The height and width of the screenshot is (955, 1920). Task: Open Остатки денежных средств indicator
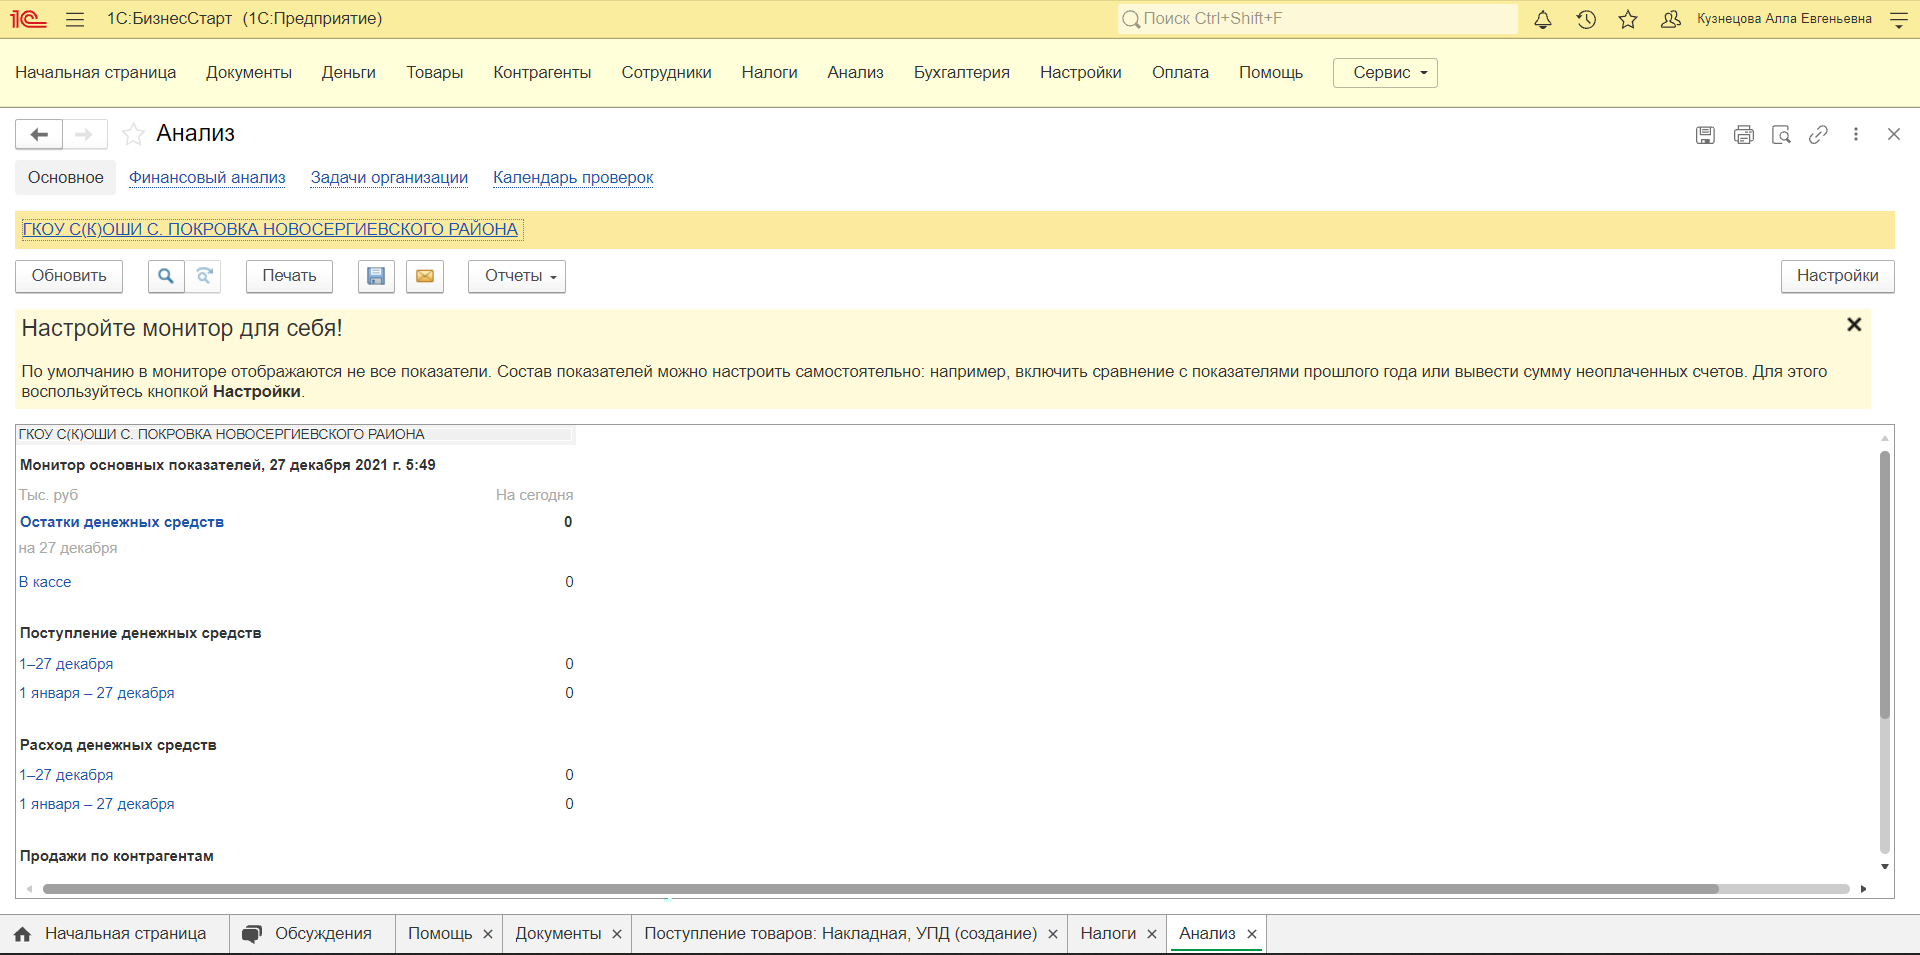122,522
